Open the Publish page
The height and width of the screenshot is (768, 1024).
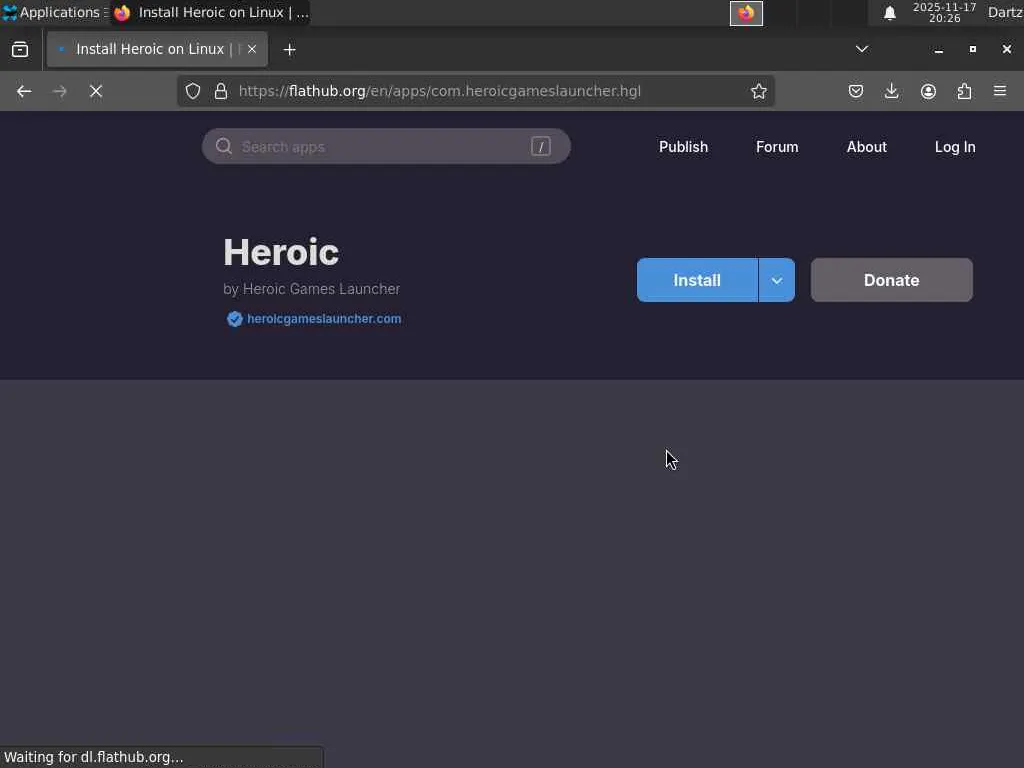coord(683,147)
